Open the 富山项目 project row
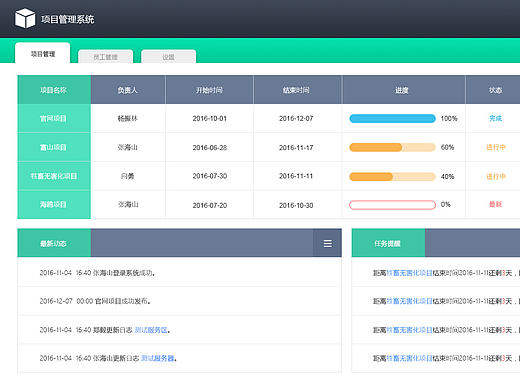 click(54, 147)
